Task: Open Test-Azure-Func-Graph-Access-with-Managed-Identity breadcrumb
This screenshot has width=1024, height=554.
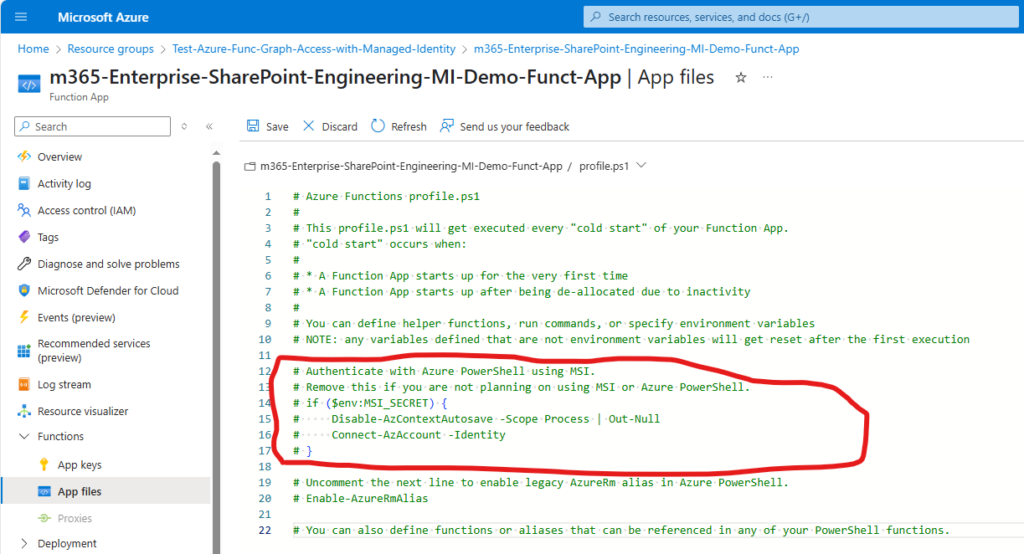Action: pos(313,49)
